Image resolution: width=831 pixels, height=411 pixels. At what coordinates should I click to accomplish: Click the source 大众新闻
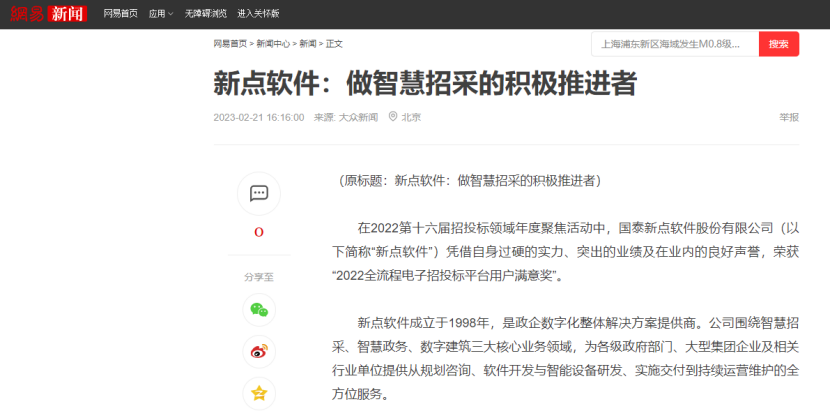(x=358, y=117)
